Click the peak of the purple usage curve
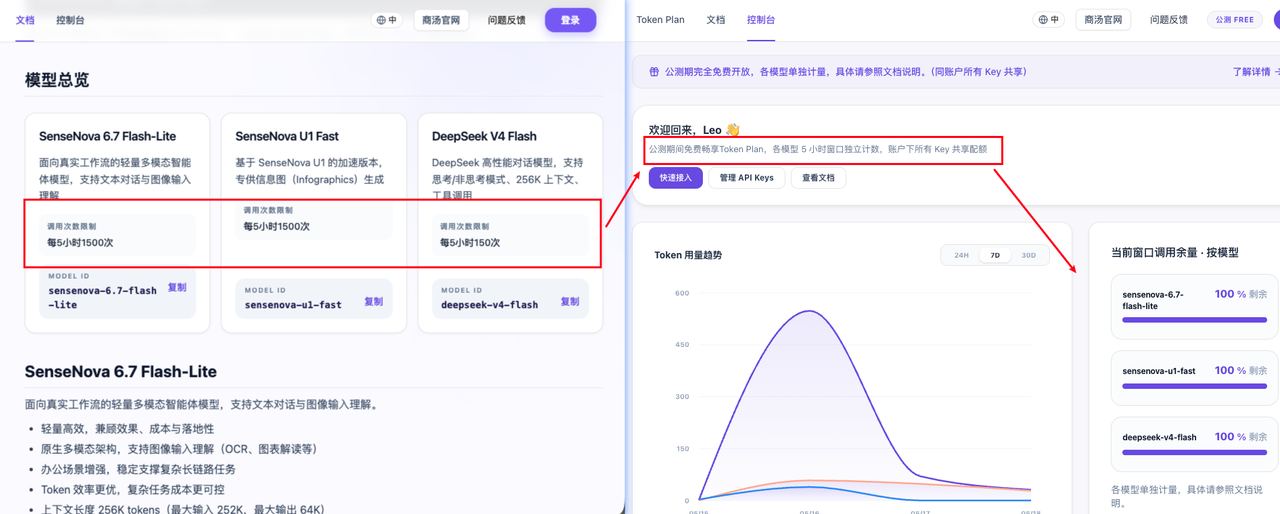Viewport: 1280px width, 514px height. (807, 311)
